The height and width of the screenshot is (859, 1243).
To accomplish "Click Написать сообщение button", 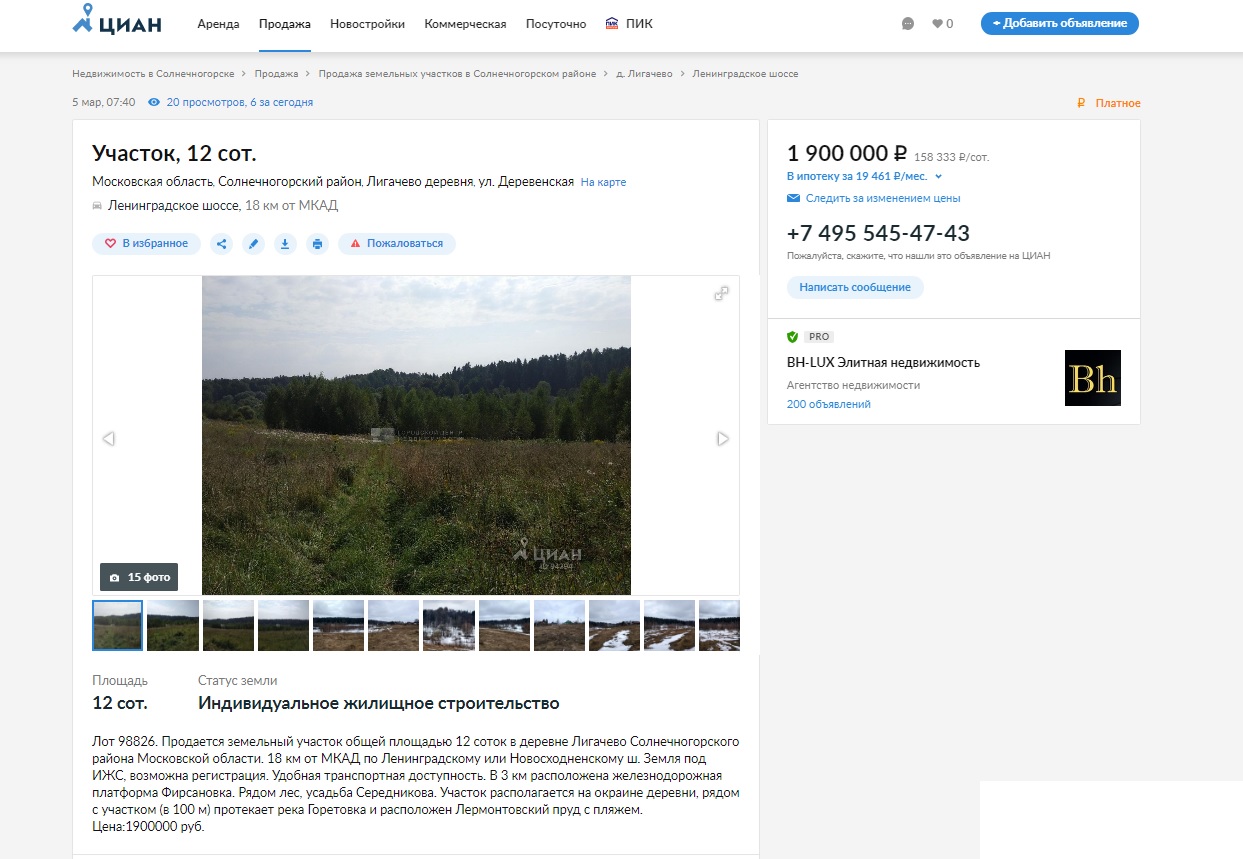I will coord(855,287).
